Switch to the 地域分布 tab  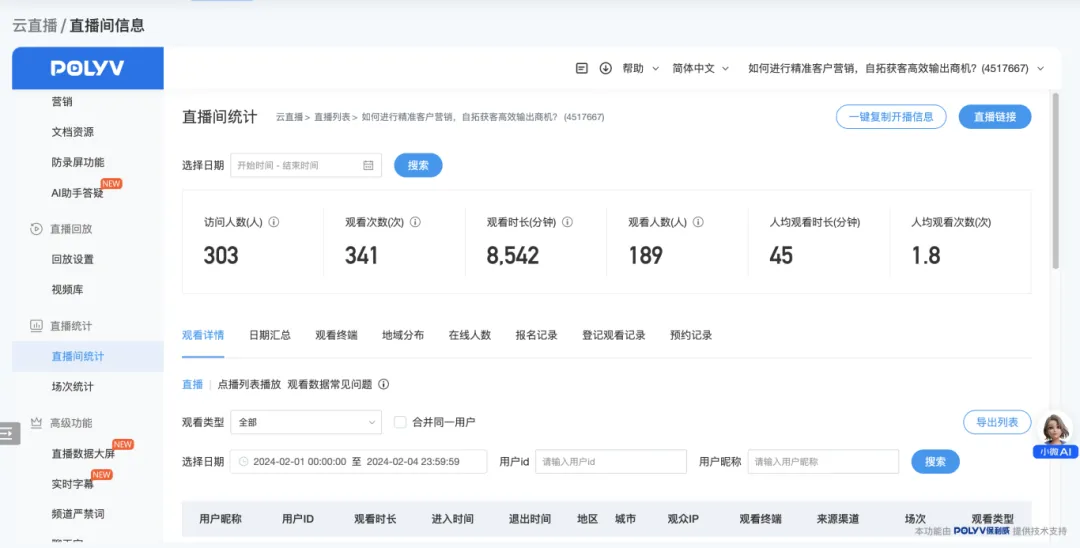pyautogui.click(x=402, y=335)
